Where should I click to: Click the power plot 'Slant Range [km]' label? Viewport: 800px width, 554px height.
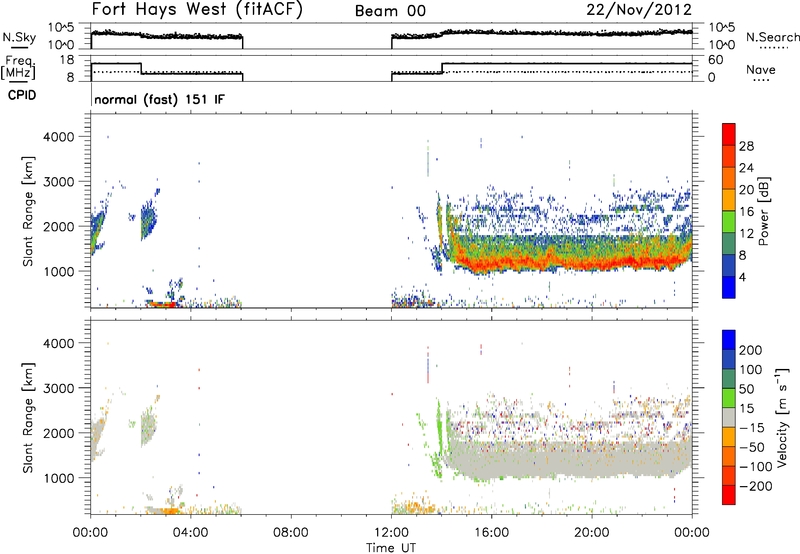[x=28, y=211]
